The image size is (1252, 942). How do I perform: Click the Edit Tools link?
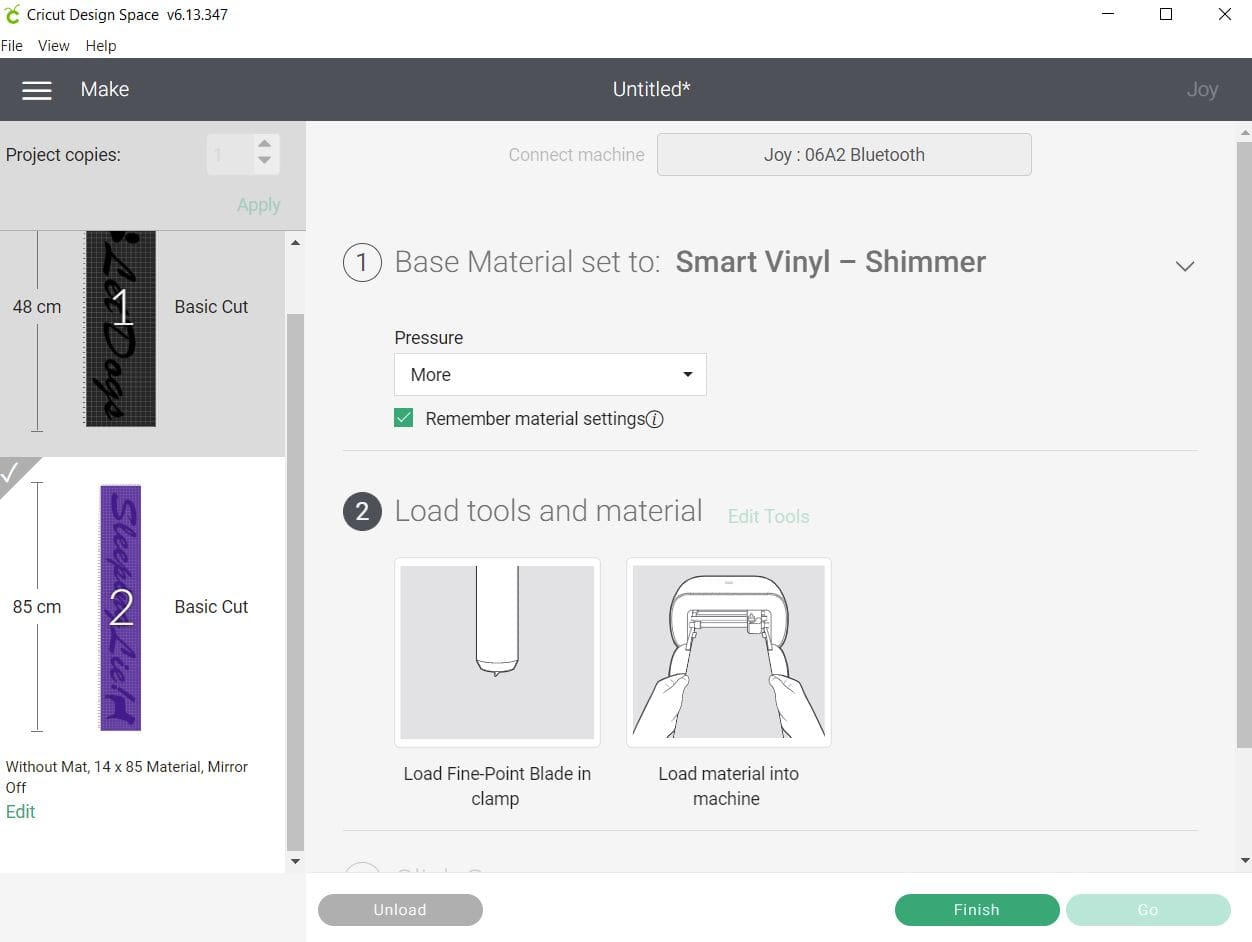coord(768,517)
